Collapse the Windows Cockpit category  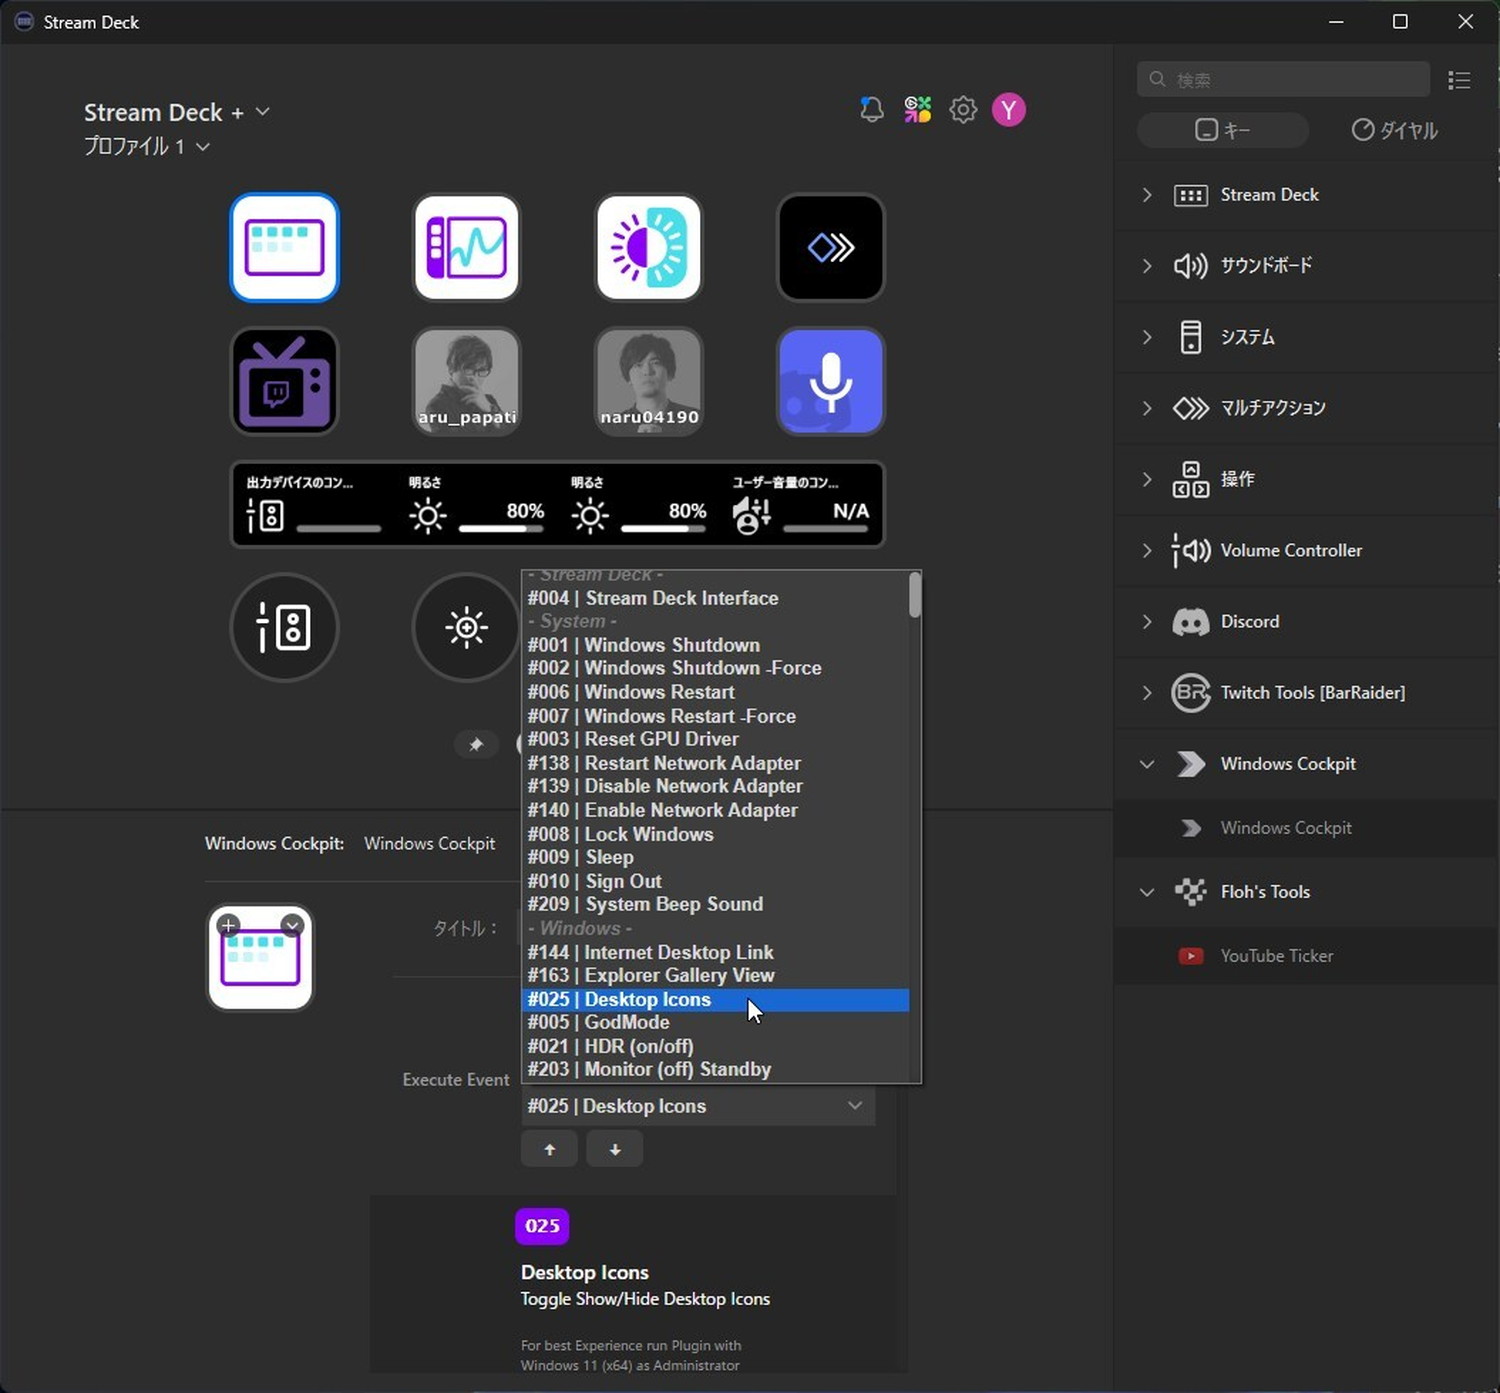pyautogui.click(x=1147, y=764)
